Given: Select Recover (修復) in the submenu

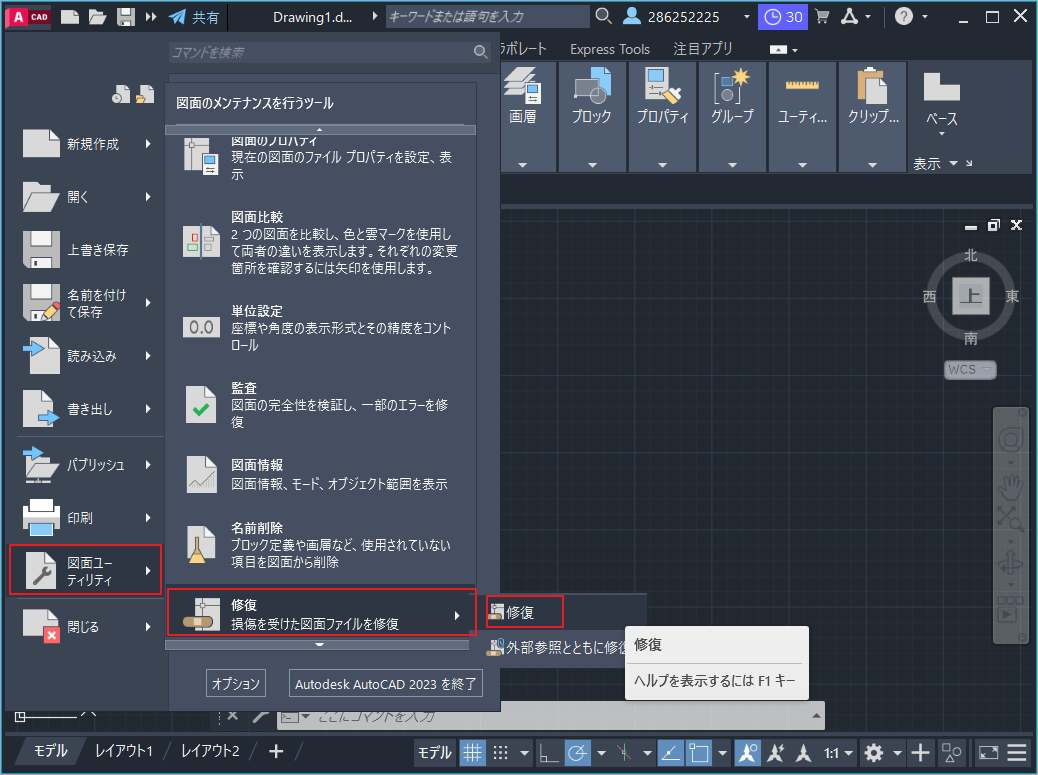Looking at the screenshot, I should [524, 612].
